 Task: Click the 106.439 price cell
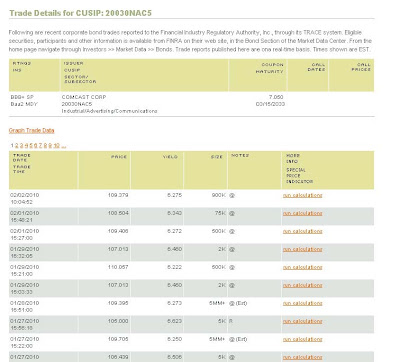pos(118,357)
